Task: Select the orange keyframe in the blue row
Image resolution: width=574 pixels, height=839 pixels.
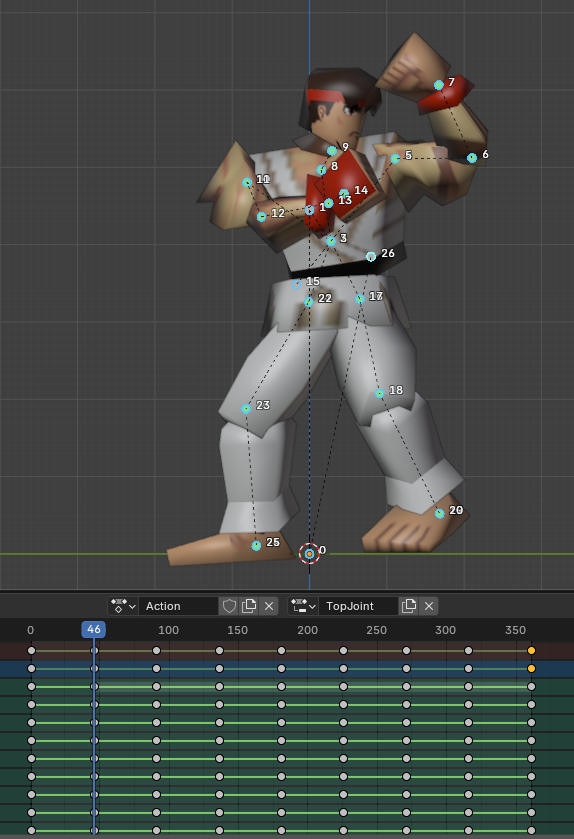Action: pos(531,668)
